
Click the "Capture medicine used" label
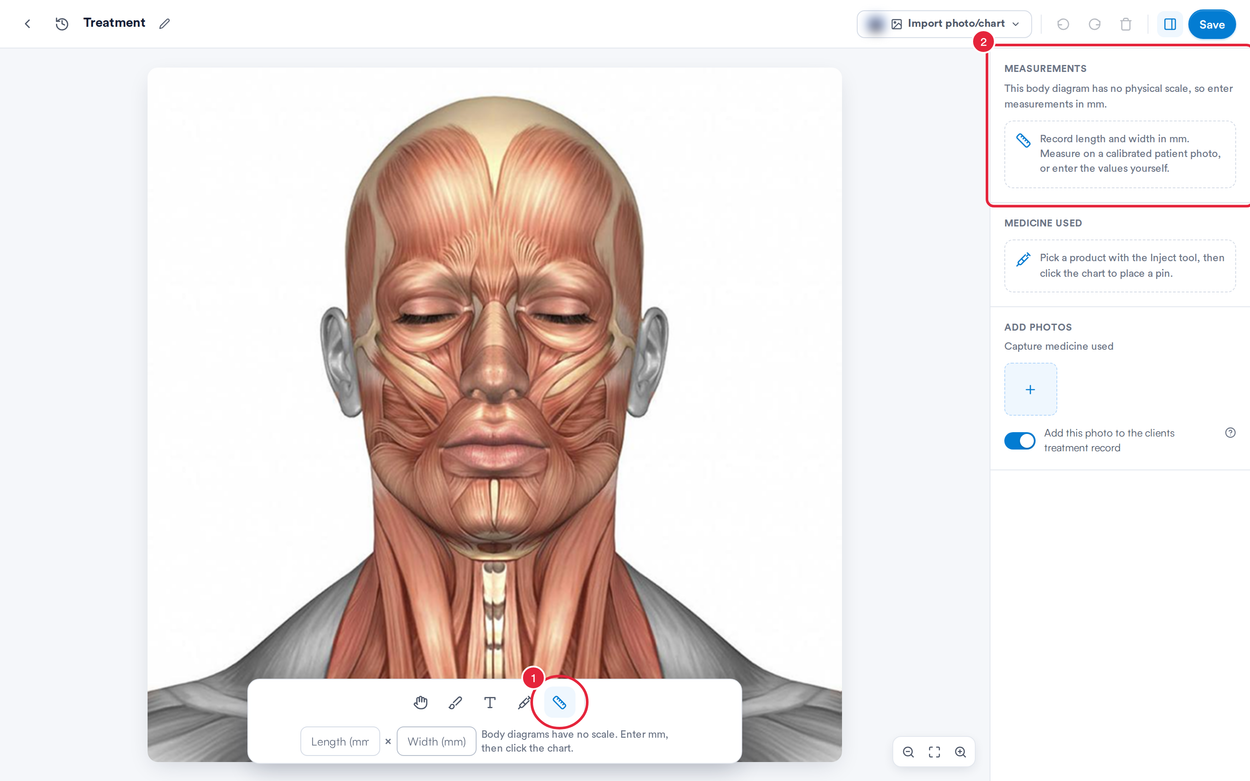1059,346
